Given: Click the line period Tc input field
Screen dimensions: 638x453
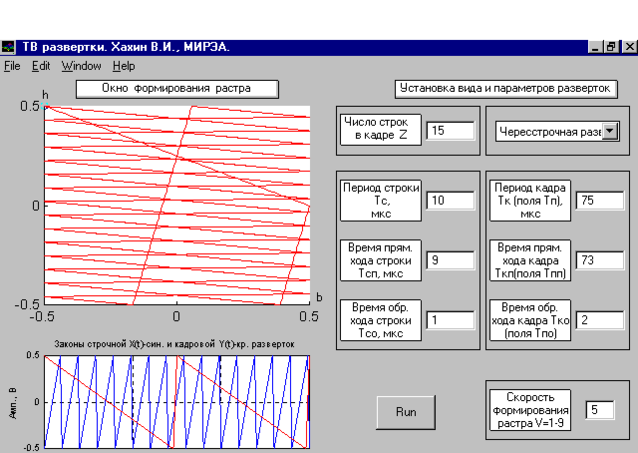Looking at the screenshot, I should (x=449, y=200).
